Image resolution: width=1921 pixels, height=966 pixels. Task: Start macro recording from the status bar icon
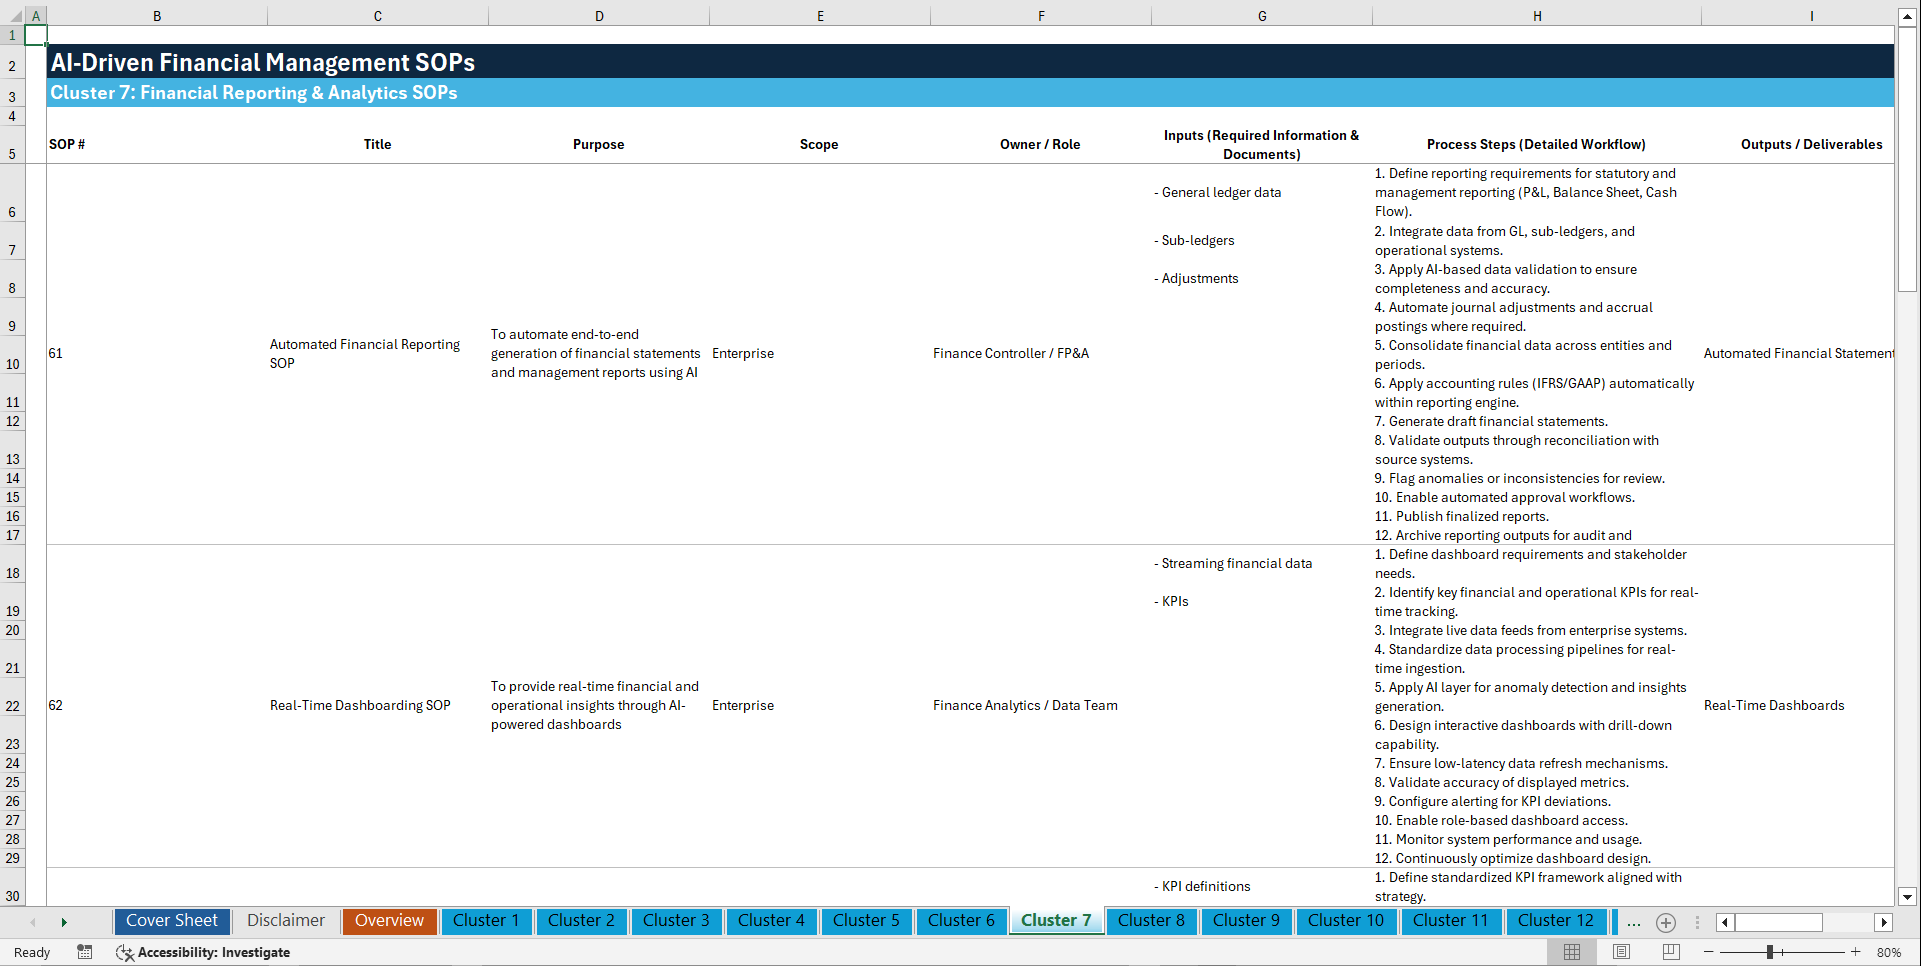pos(85,952)
